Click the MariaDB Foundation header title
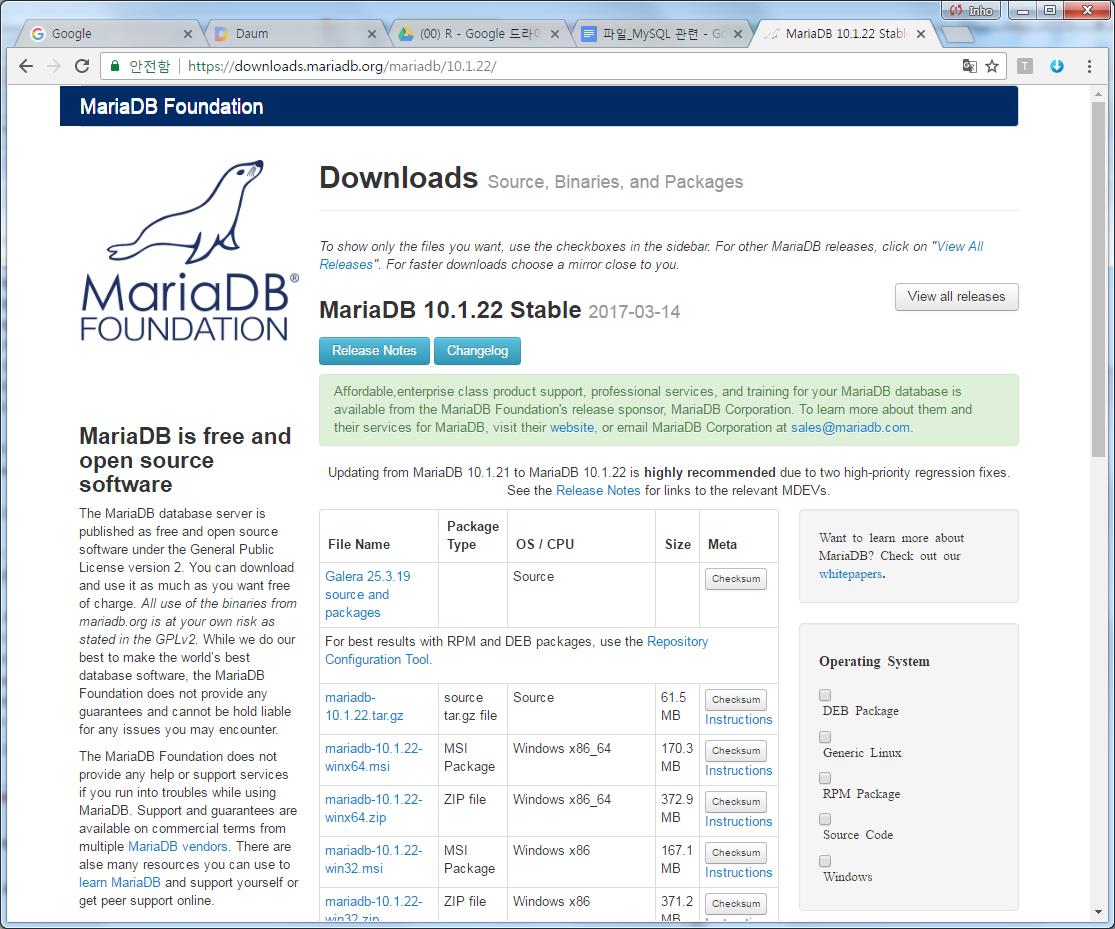 [x=171, y=107]
